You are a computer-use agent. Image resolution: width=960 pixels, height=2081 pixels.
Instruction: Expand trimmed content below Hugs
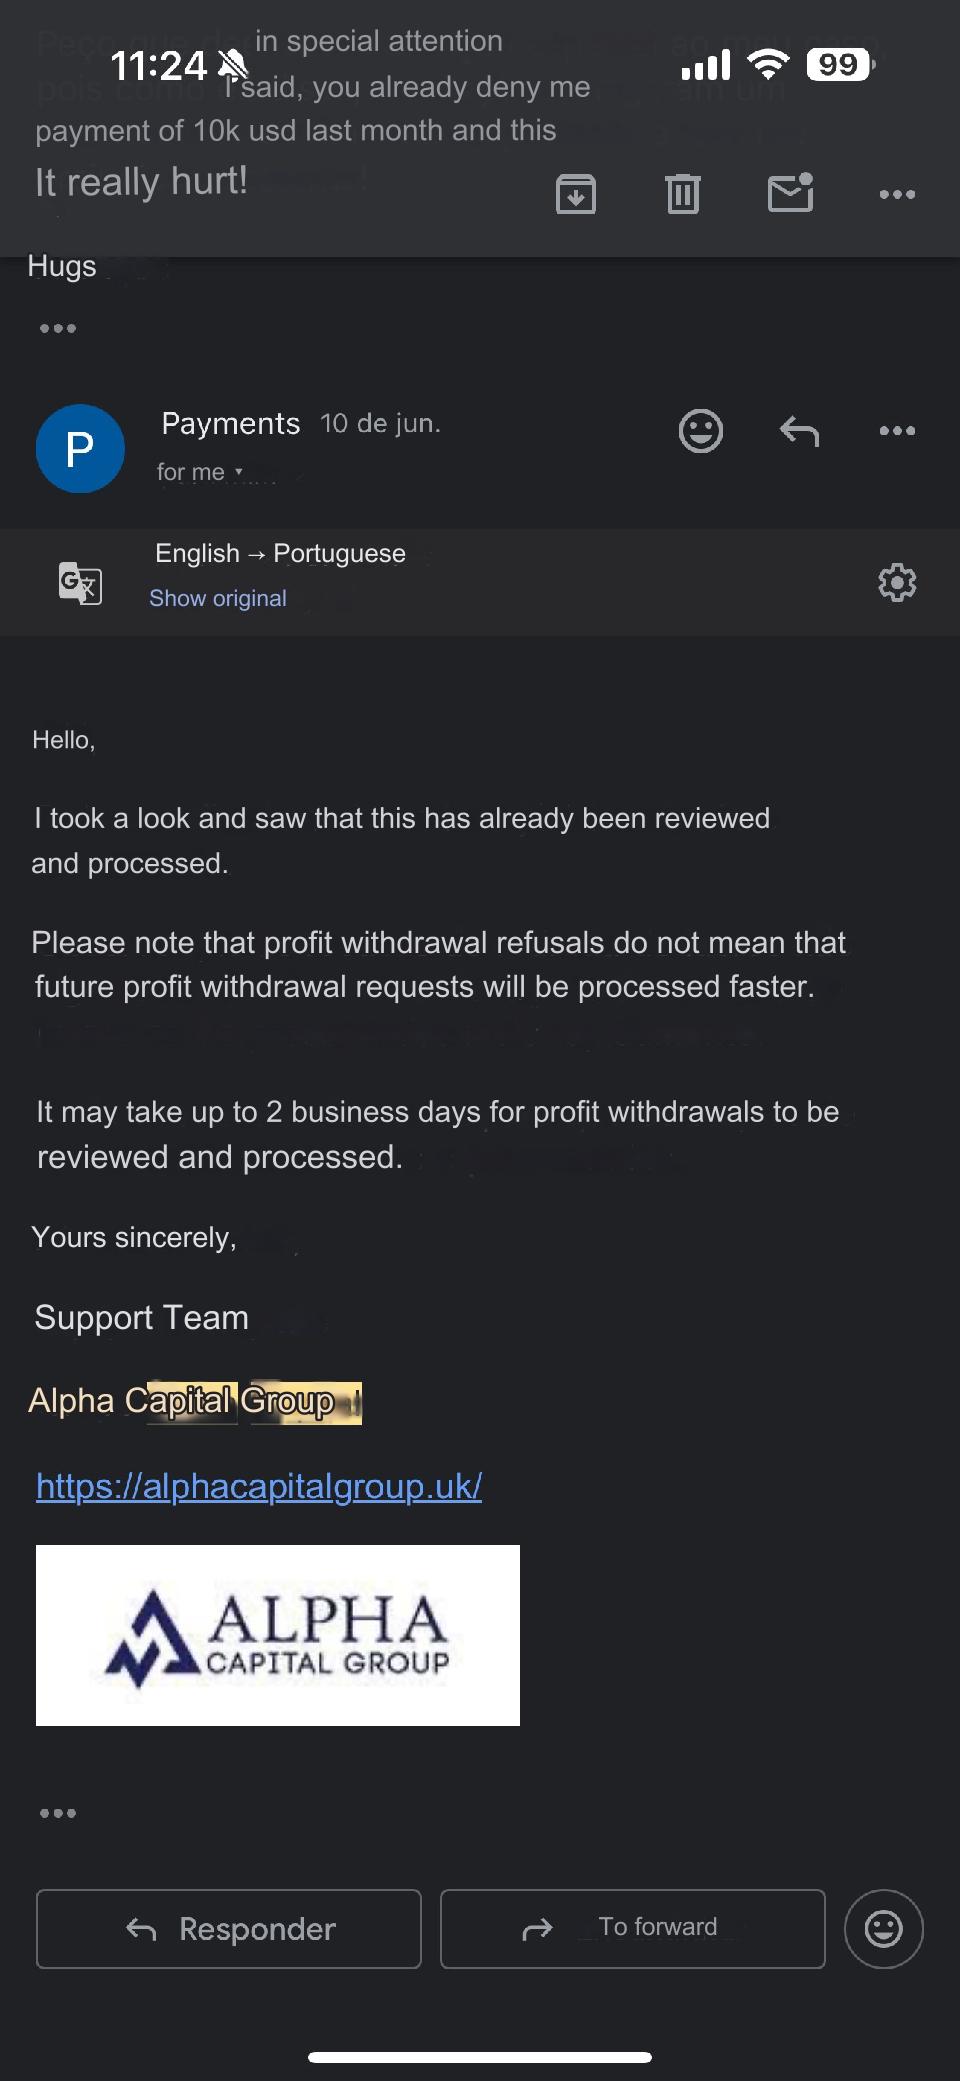pyautogui.click(x=58, y=328)
